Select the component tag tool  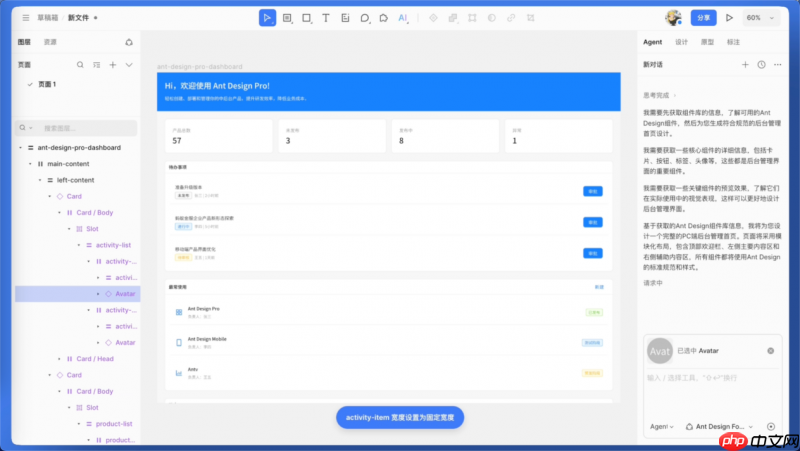[384, 18]
